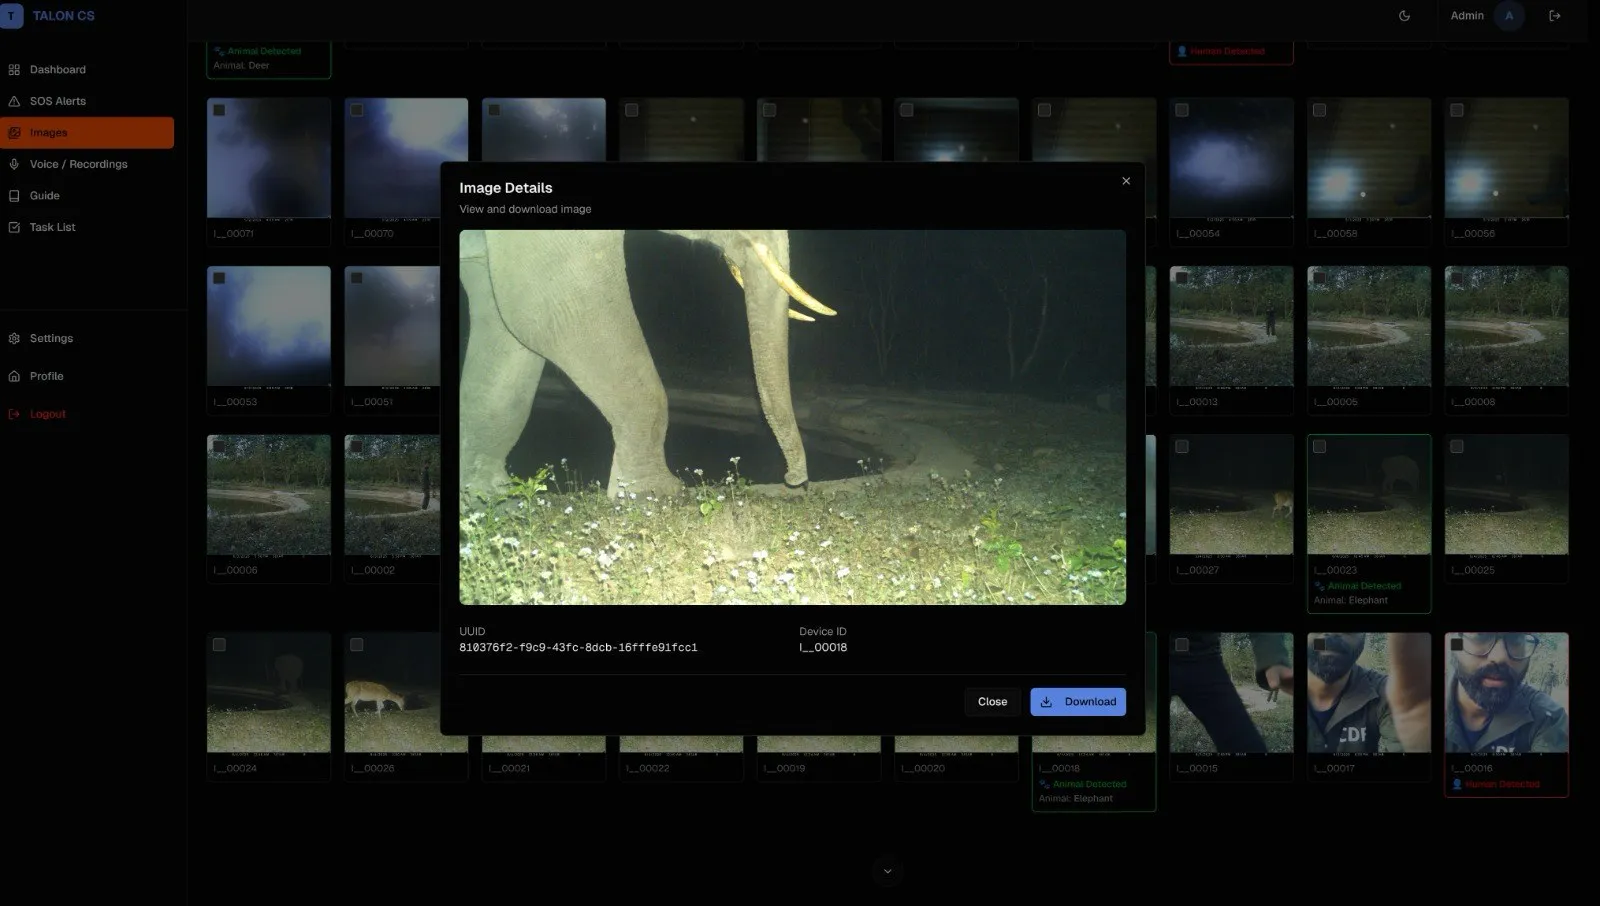Open thumbnail I__00017 bearded man image

tap(1369, 693)
